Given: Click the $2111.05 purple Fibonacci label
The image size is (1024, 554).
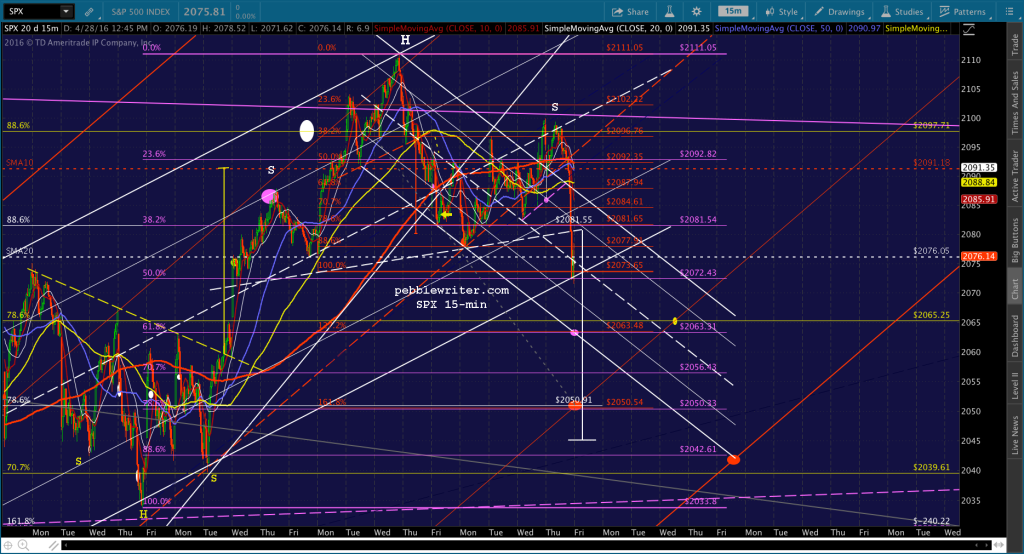Looking at the screenshot, I should (x=697, y=48).
